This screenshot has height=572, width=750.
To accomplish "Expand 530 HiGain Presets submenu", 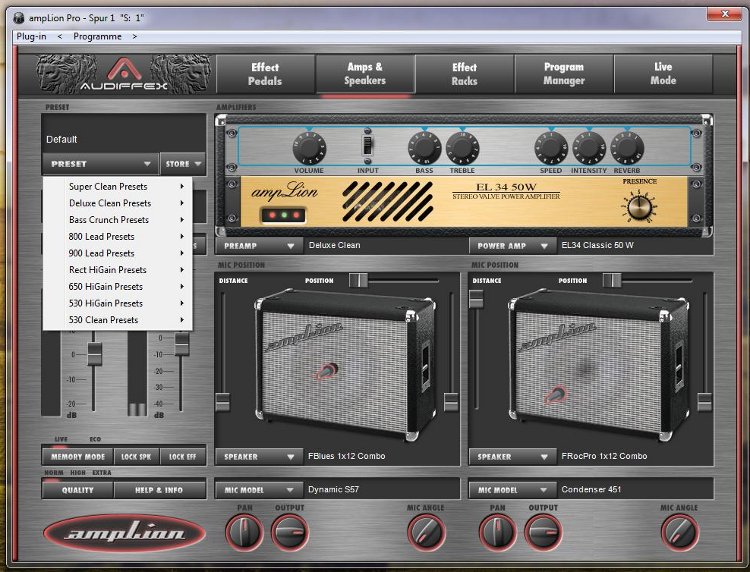I will pos(118,303).
